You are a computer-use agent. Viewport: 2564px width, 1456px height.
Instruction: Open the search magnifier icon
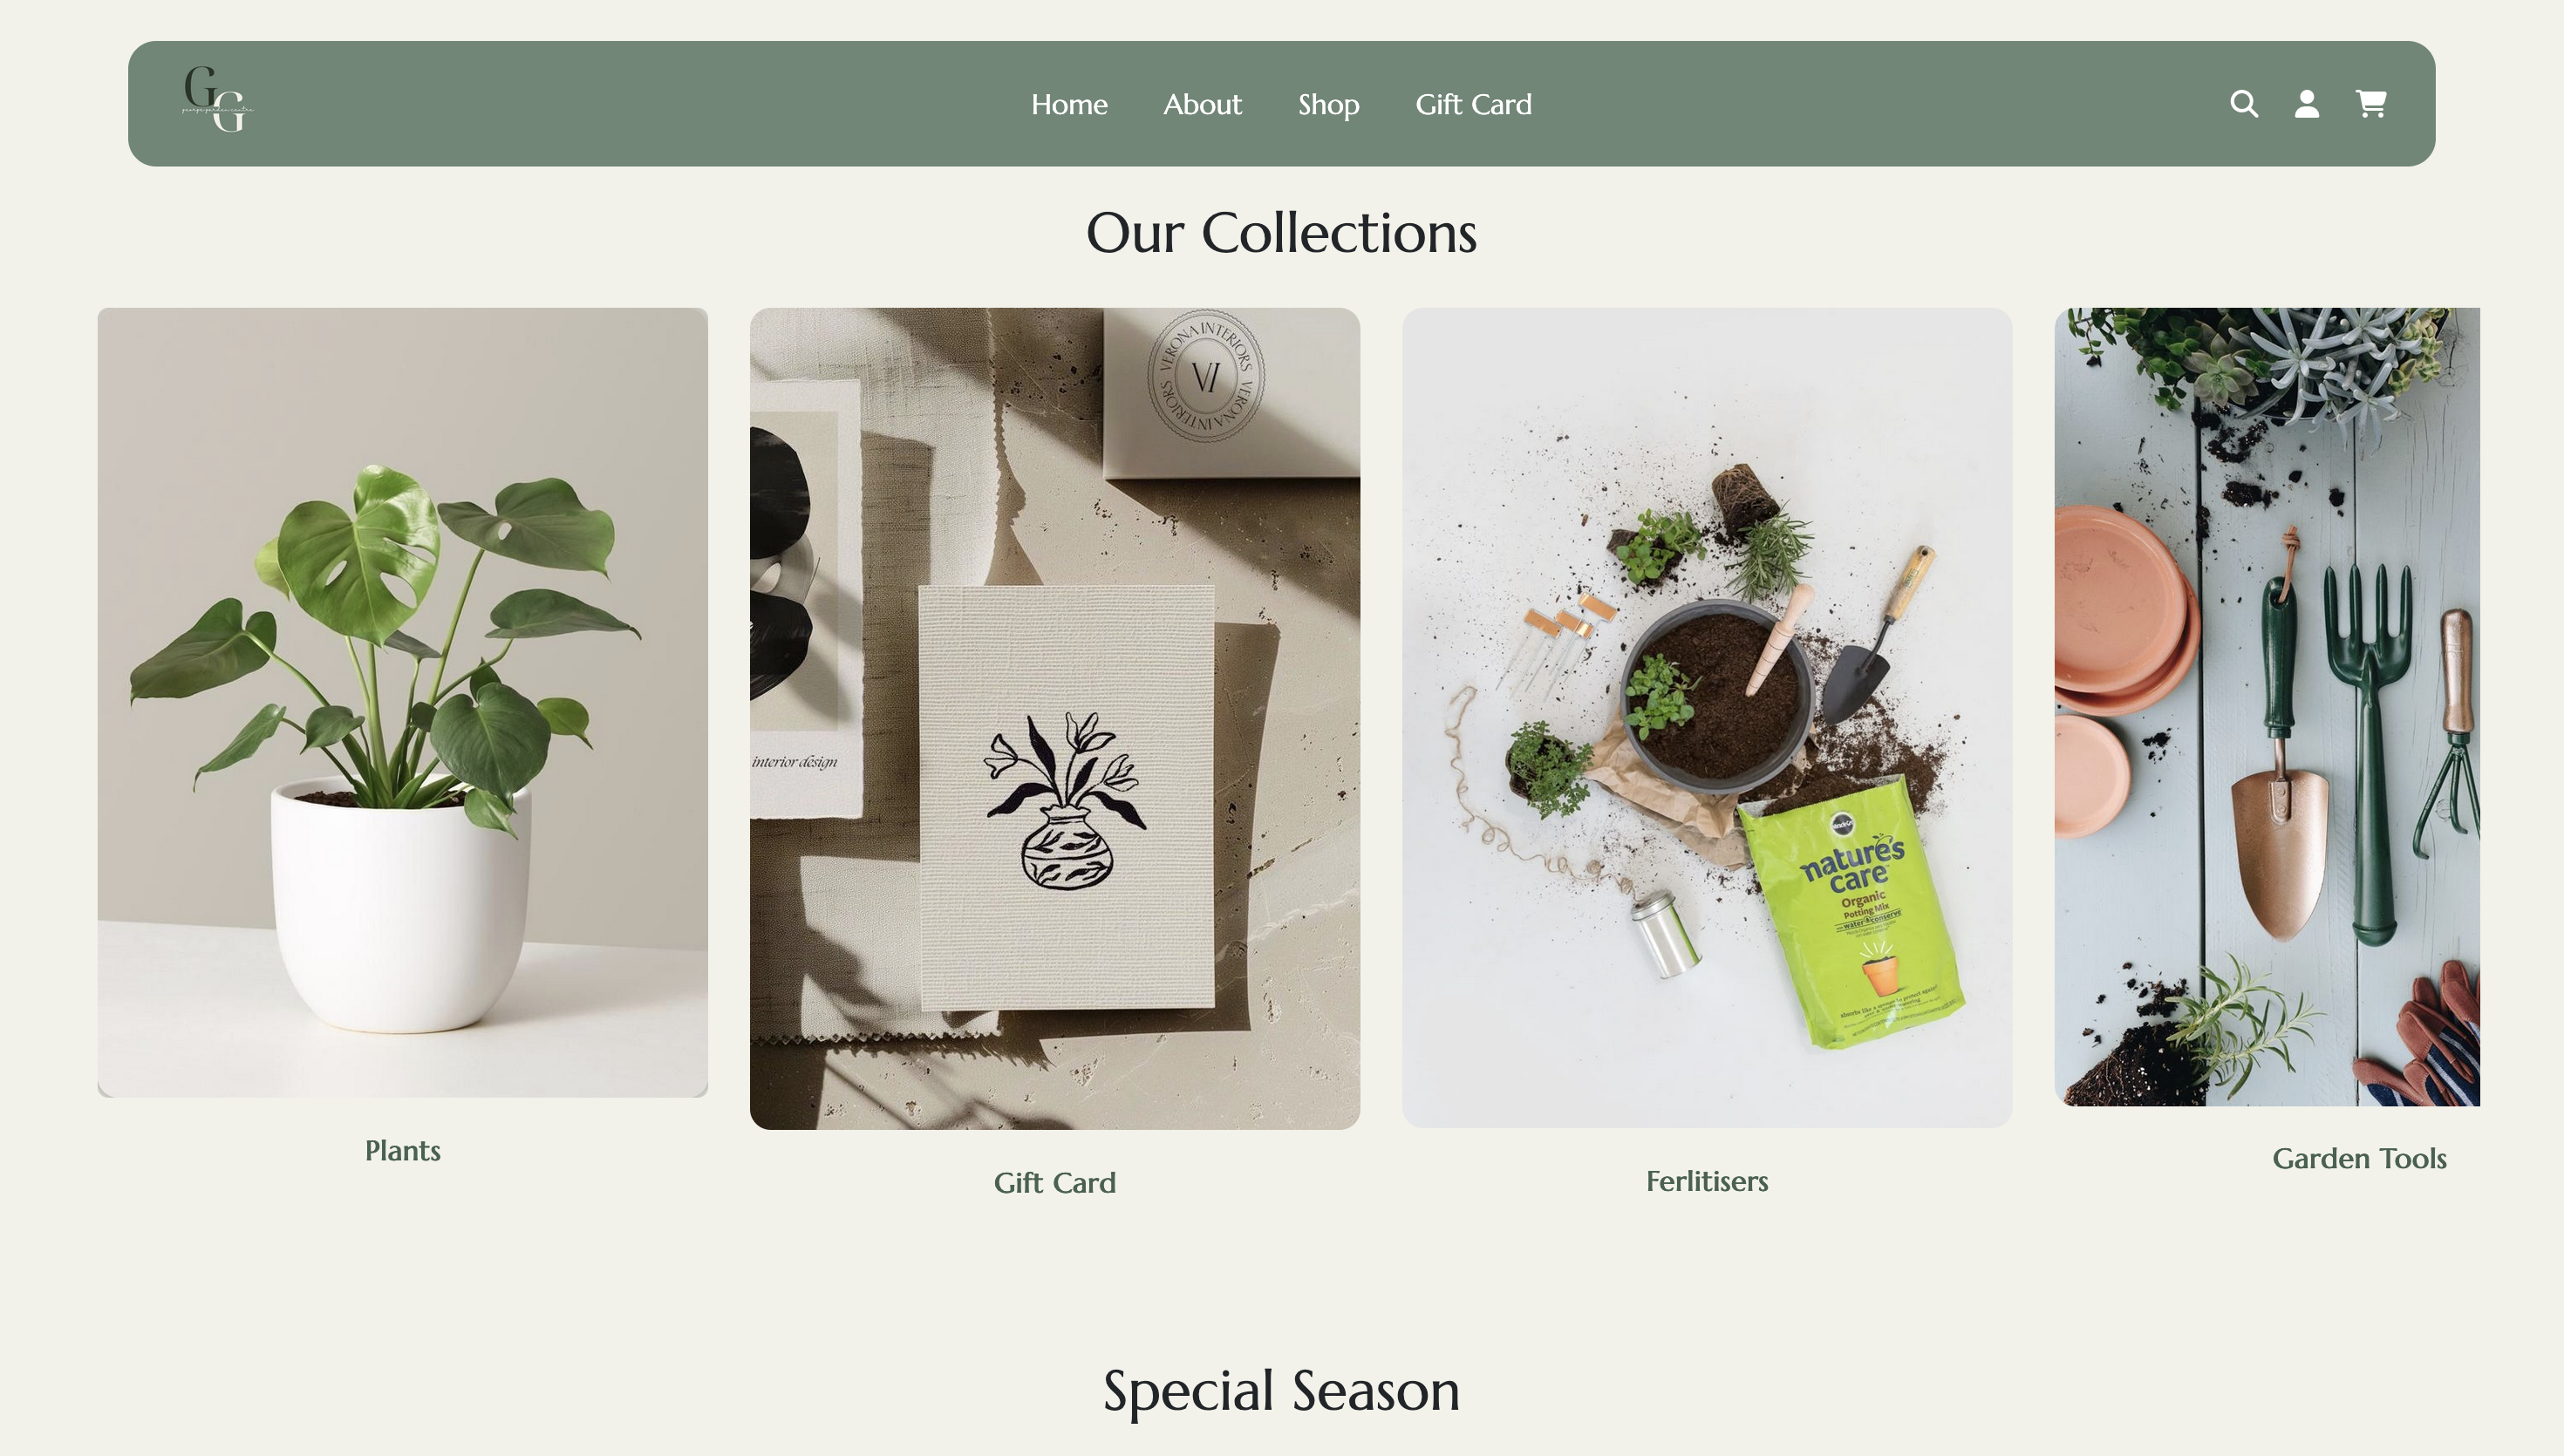2244,104
